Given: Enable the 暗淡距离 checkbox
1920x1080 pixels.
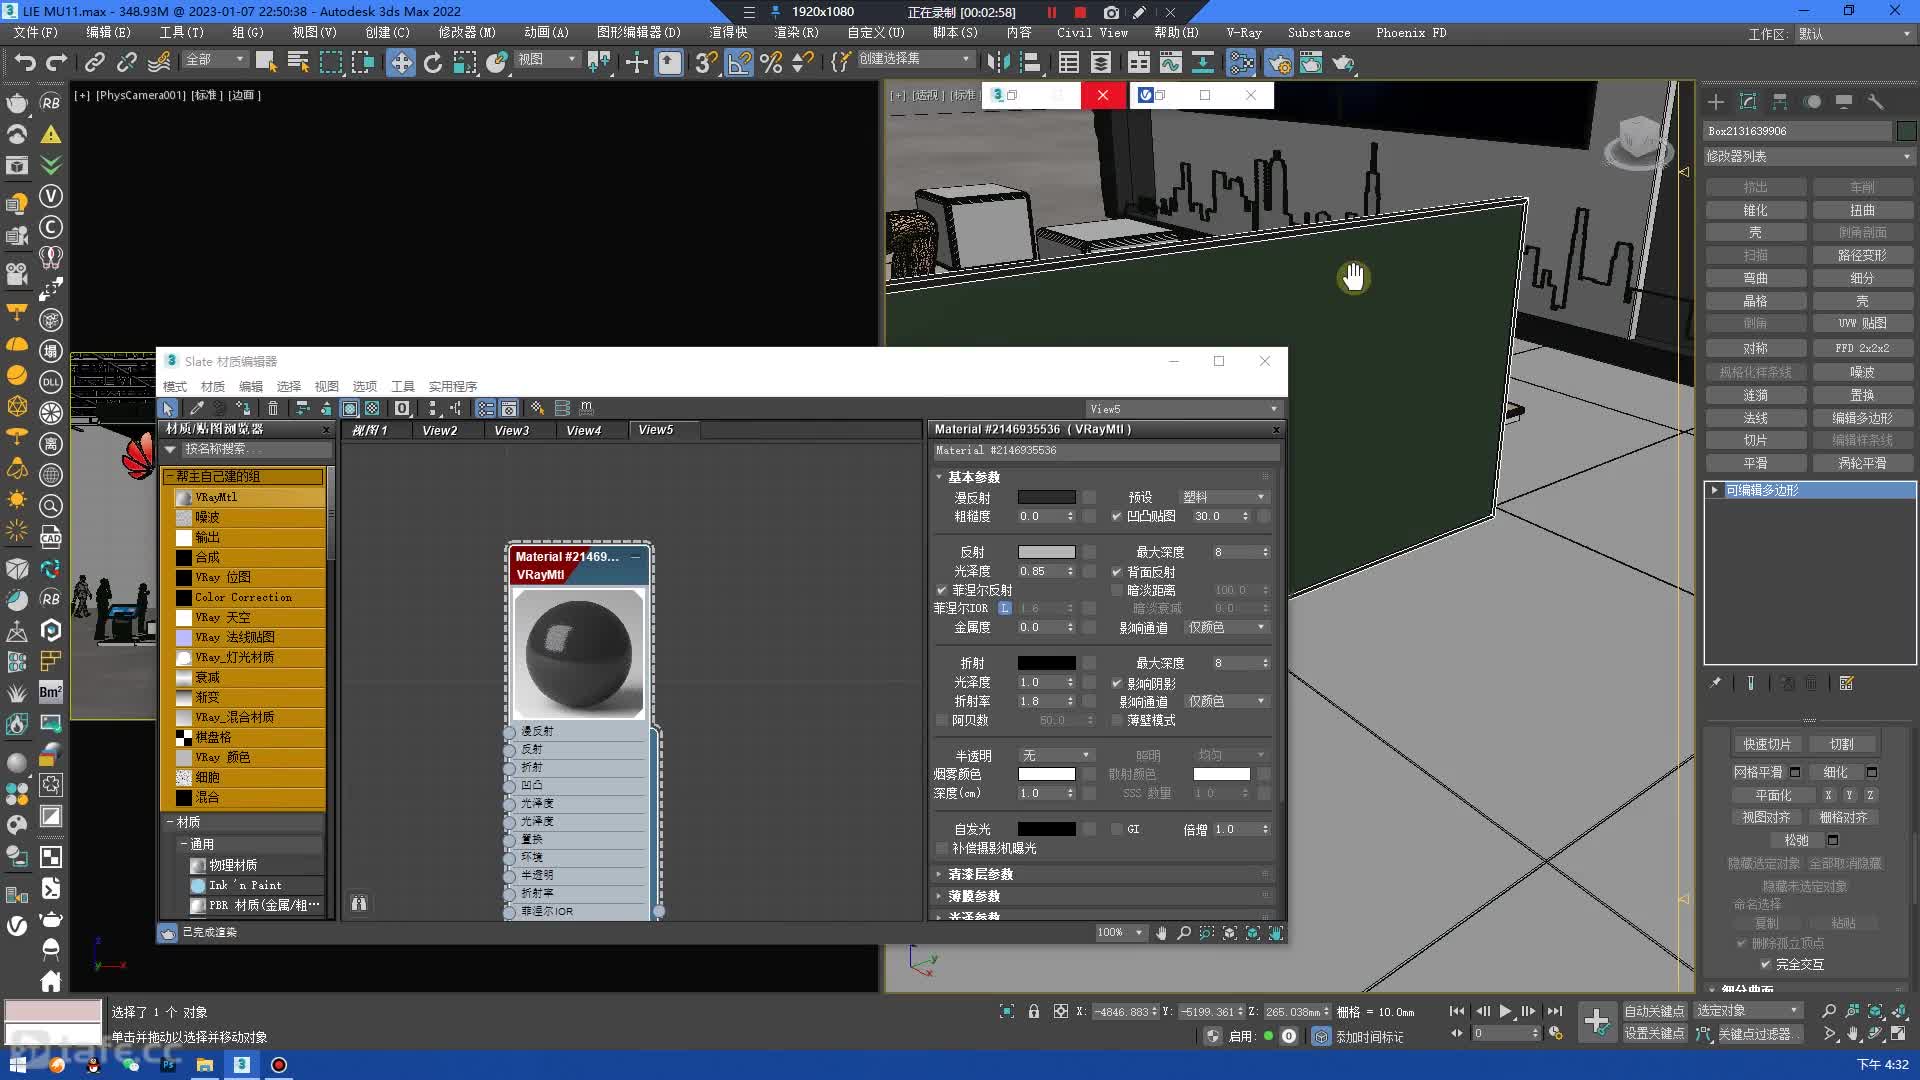Looking at the screenshot, I should click(1116, 590).
